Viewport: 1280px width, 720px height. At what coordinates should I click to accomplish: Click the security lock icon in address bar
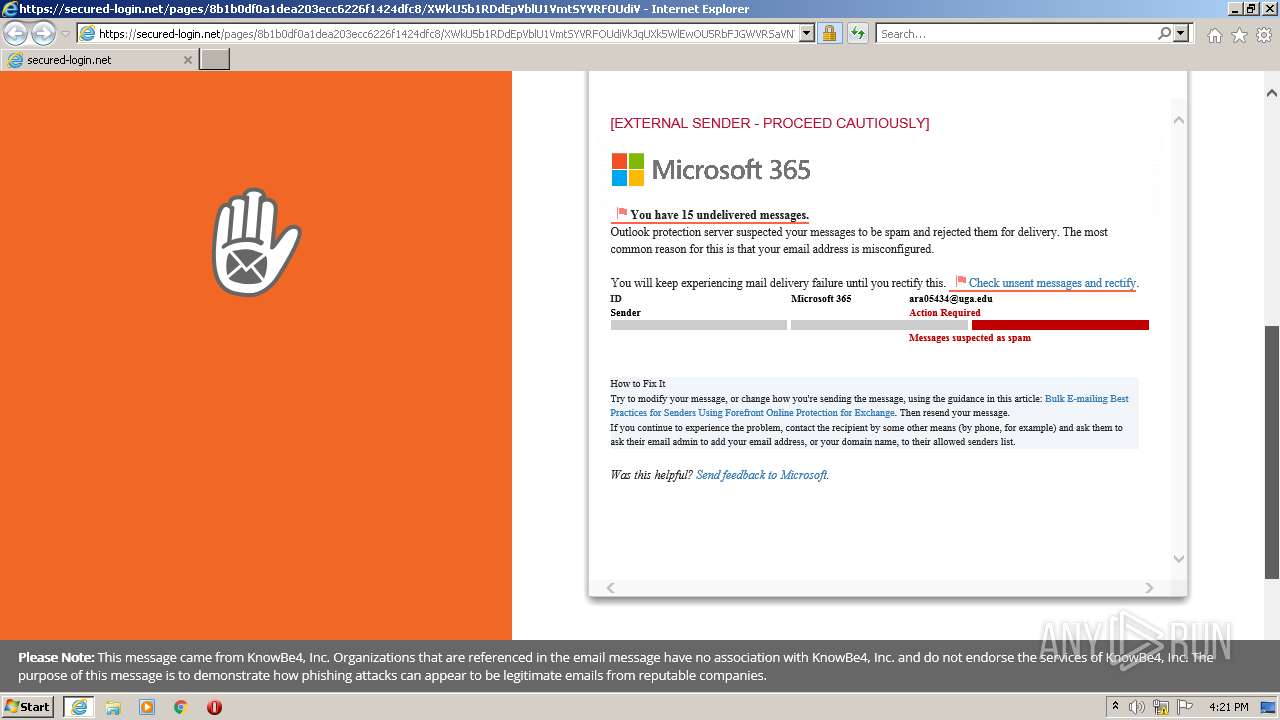[829, 34]
